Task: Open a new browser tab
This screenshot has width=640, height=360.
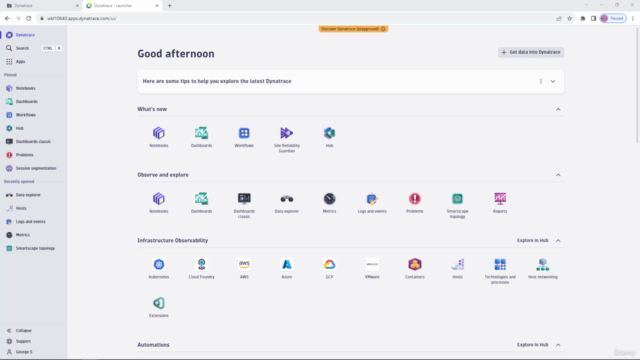Action: (169, 6)
